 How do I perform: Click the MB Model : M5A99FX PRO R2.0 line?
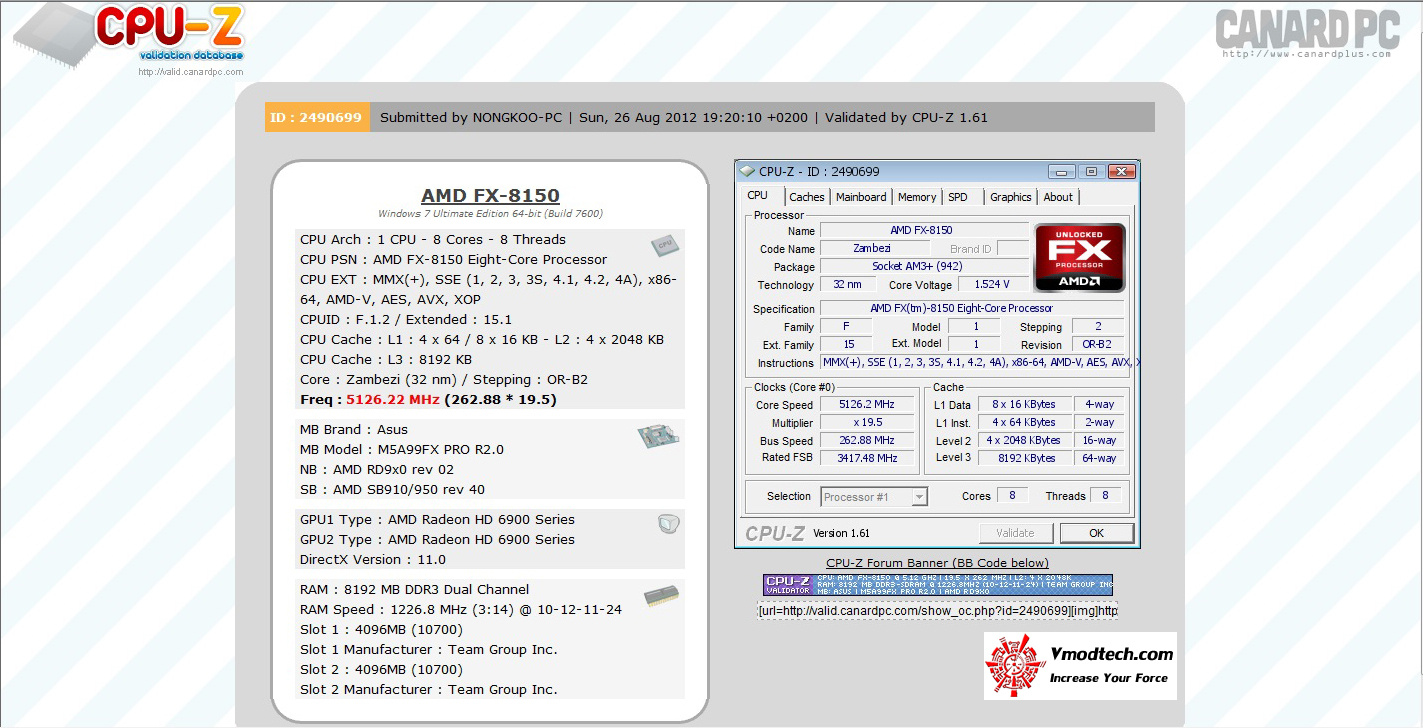402,450
